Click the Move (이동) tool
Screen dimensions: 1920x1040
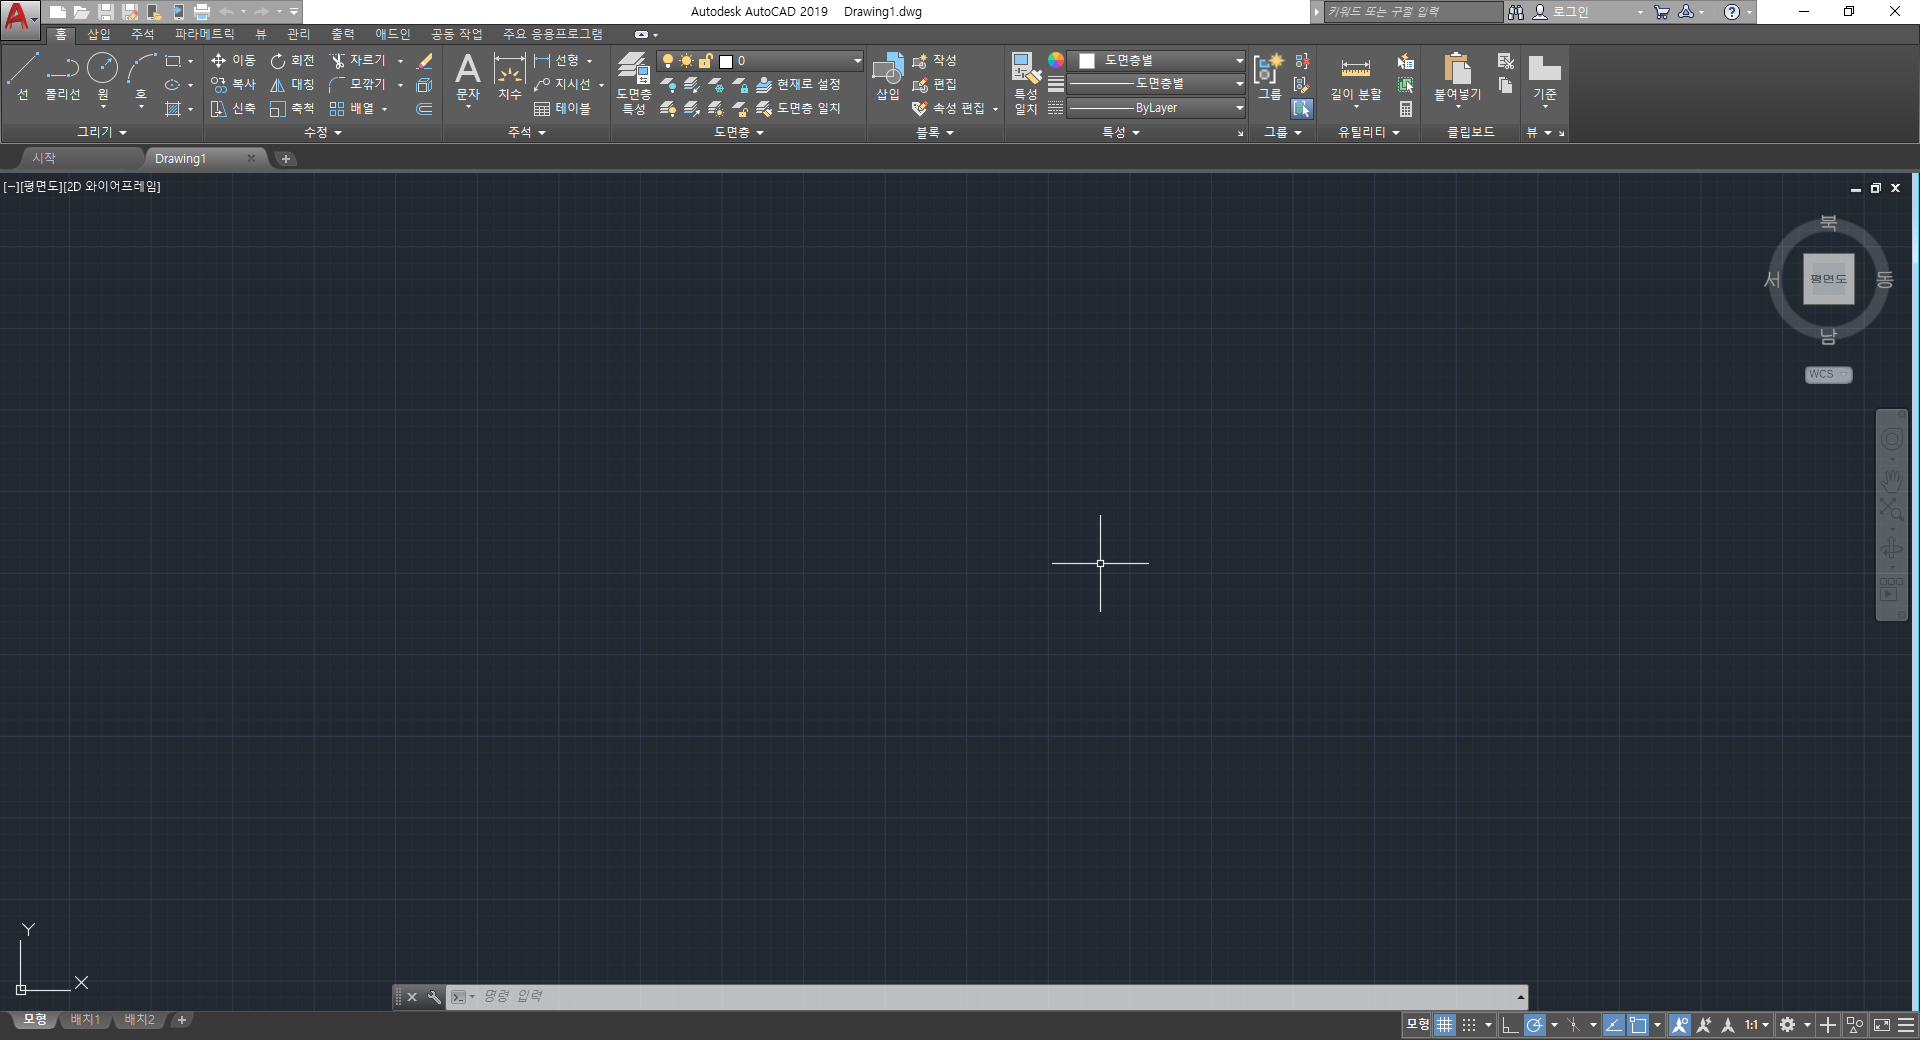(233, 61)
